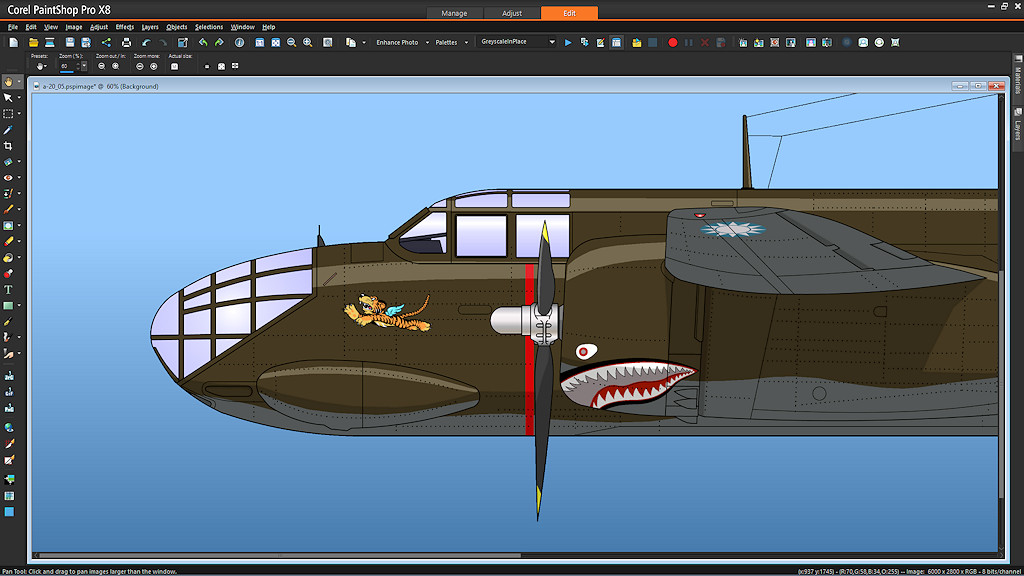The image size is (1024, 576).
Task: Click the Edit selected script icon
Action: pyautogui.click(x=600, y=42)
